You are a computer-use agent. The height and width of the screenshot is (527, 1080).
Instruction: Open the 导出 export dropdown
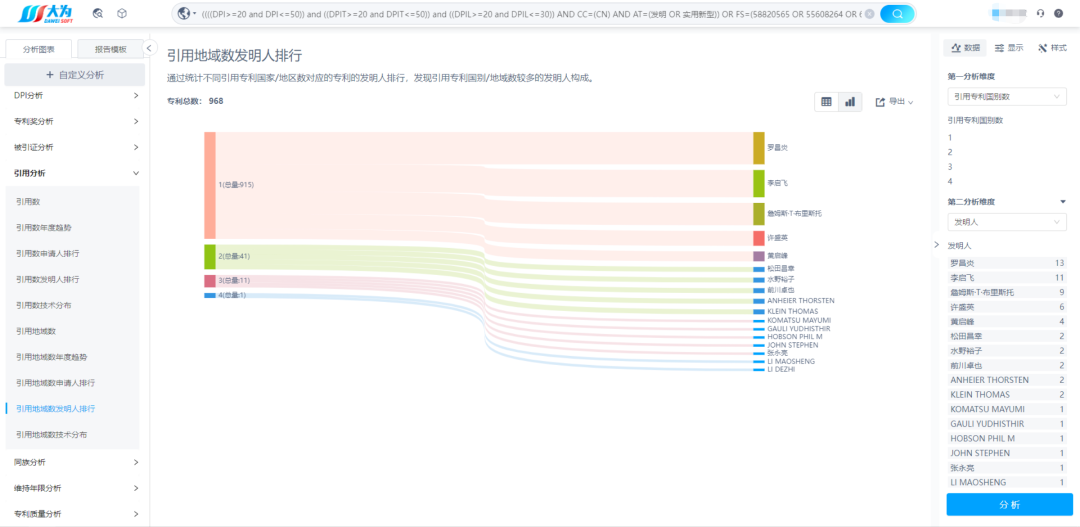coord(894,102)
